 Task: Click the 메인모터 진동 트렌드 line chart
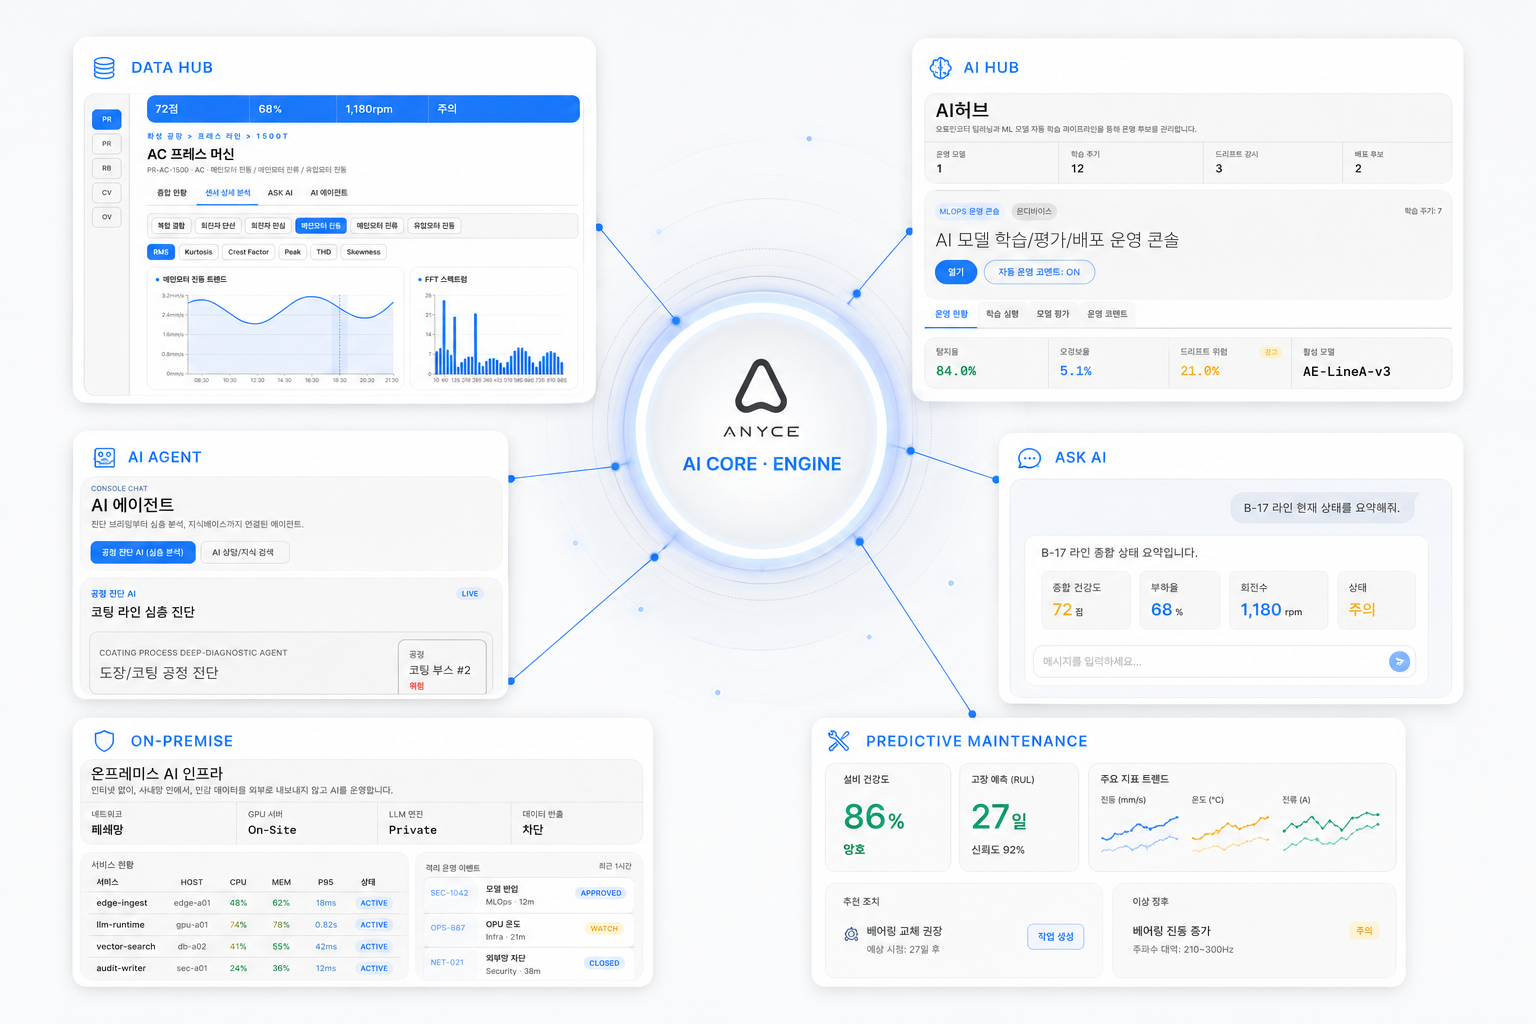(x=292, y=336)
